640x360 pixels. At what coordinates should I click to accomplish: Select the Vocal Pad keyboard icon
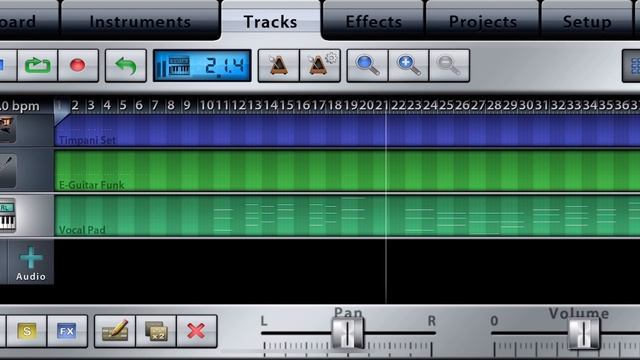pyautogui.click(x=7, y=215)
